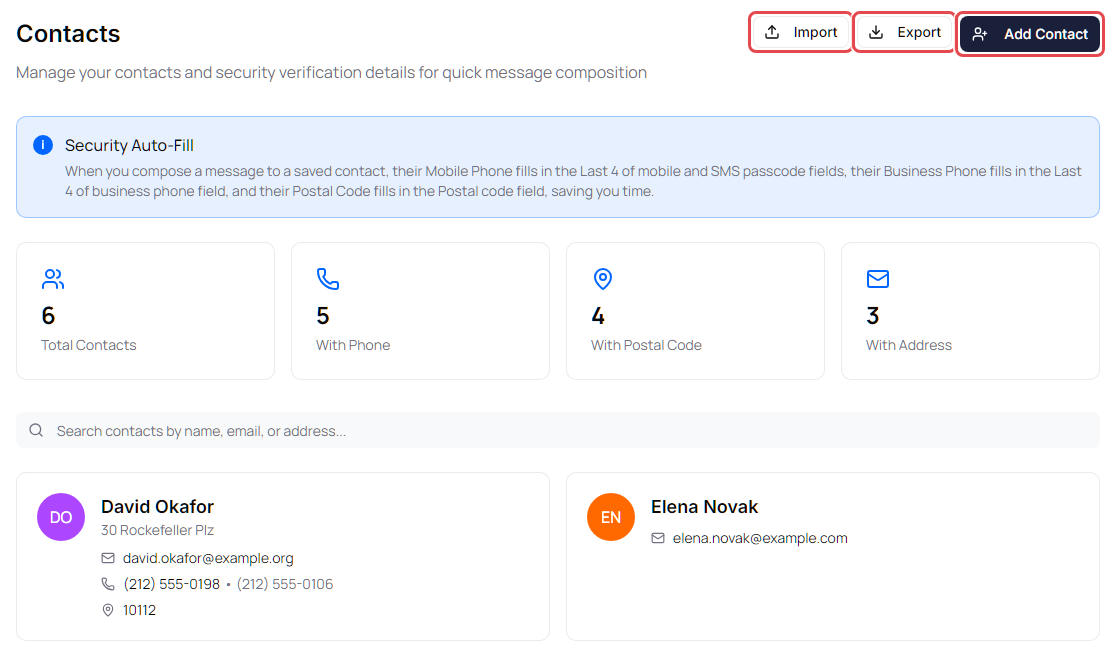Open the Elena Novak contact name

pos(705,507)
